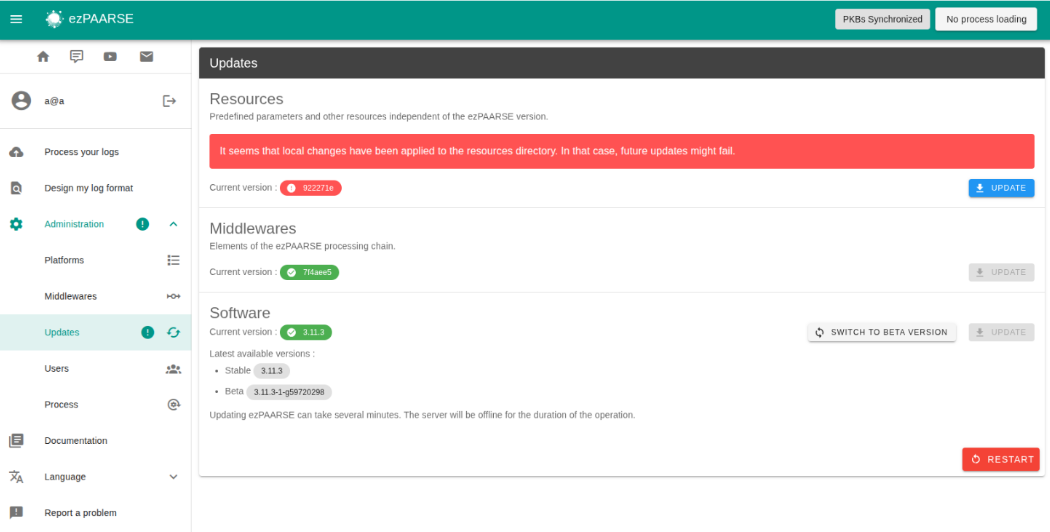Screen dimensions: 1050x532
Task: Collapse the Administration section chevron
Action: coord(173,224)
